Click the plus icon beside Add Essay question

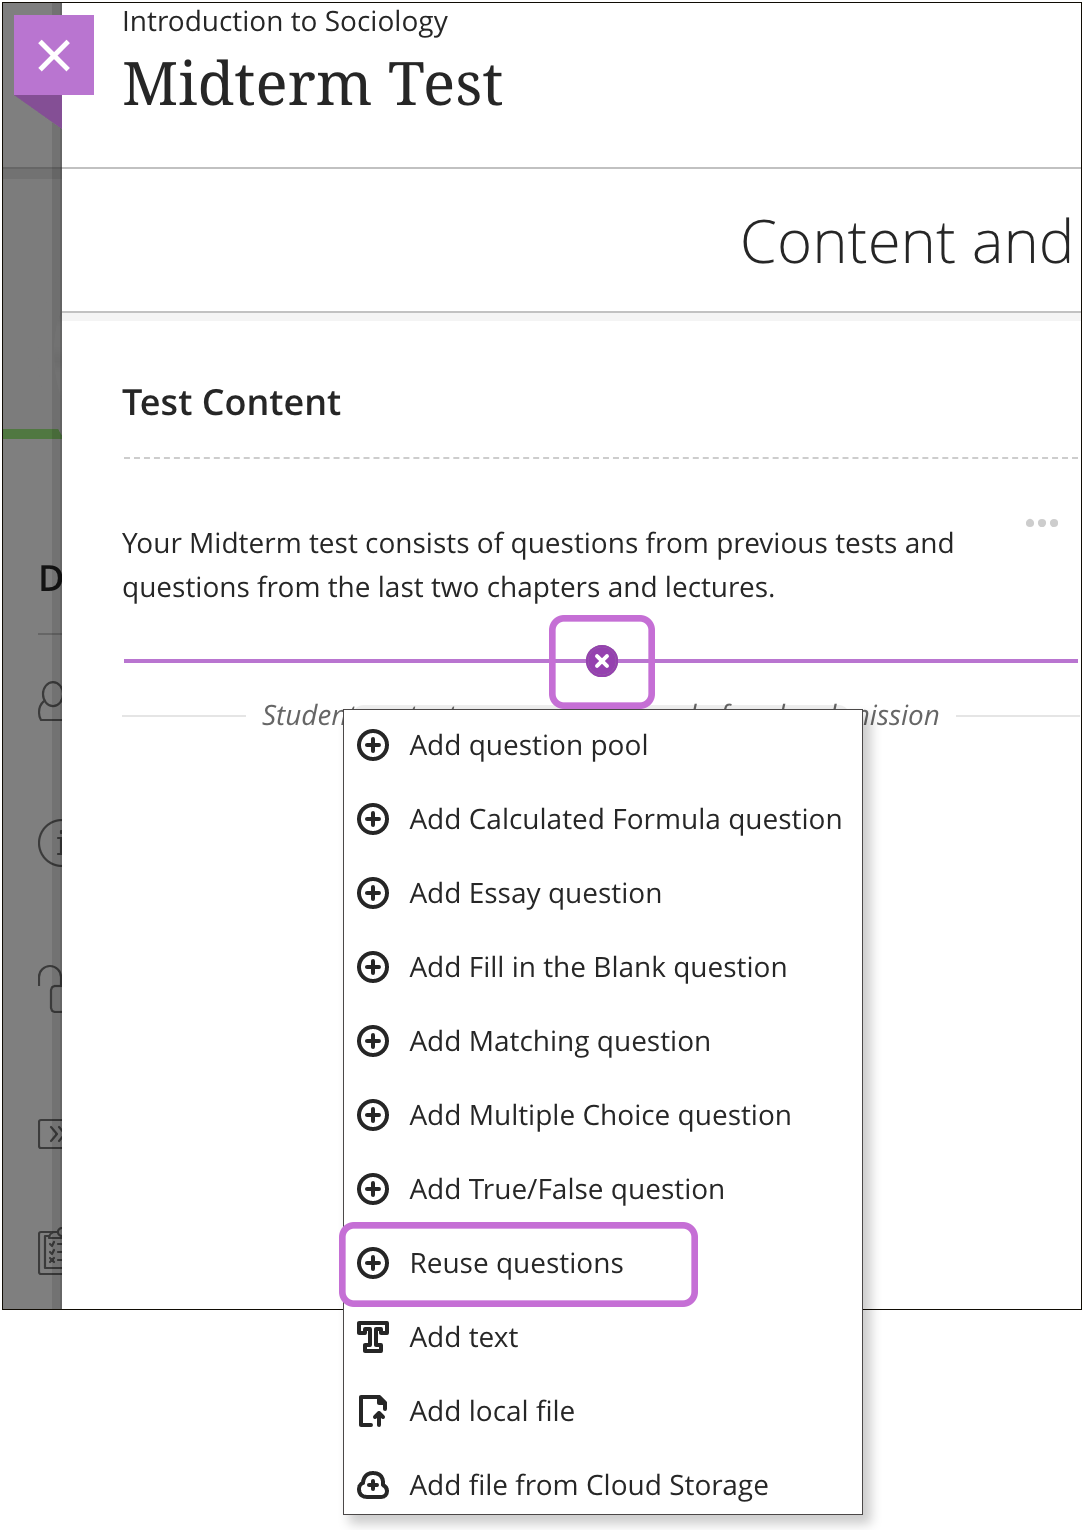tap(373, 893)
